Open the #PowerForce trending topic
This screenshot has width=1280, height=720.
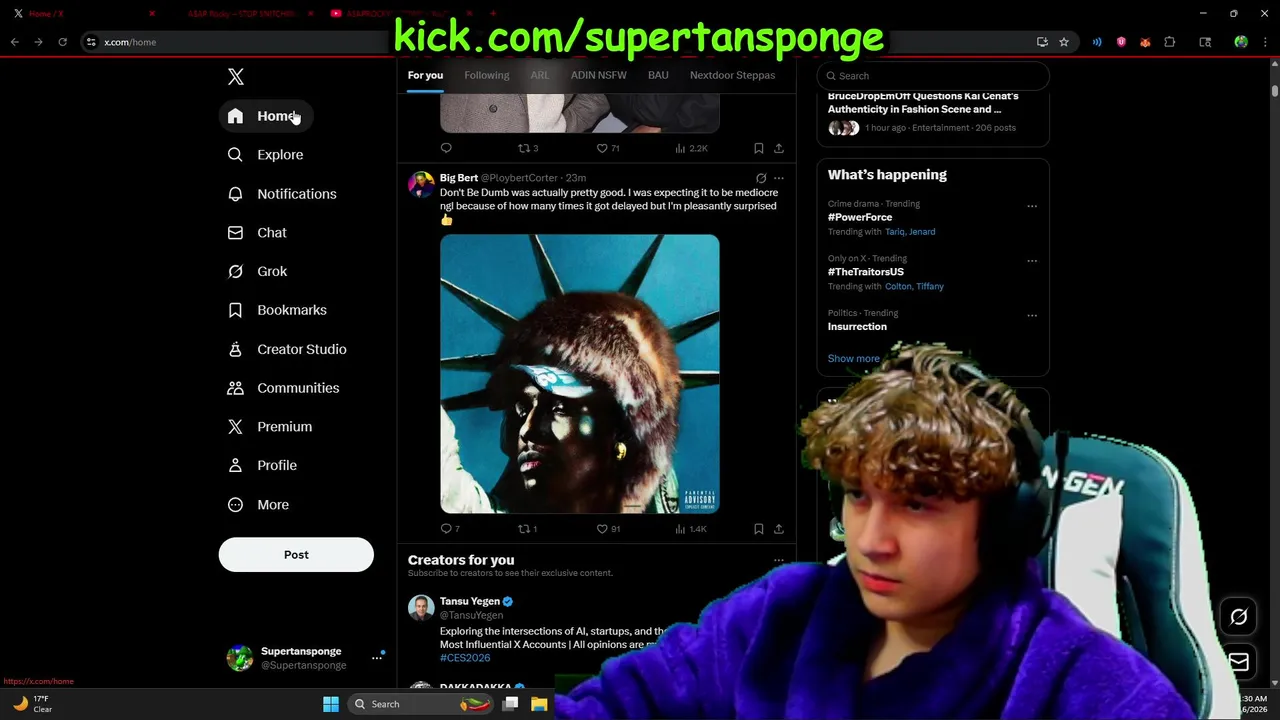tap(860, 217)
